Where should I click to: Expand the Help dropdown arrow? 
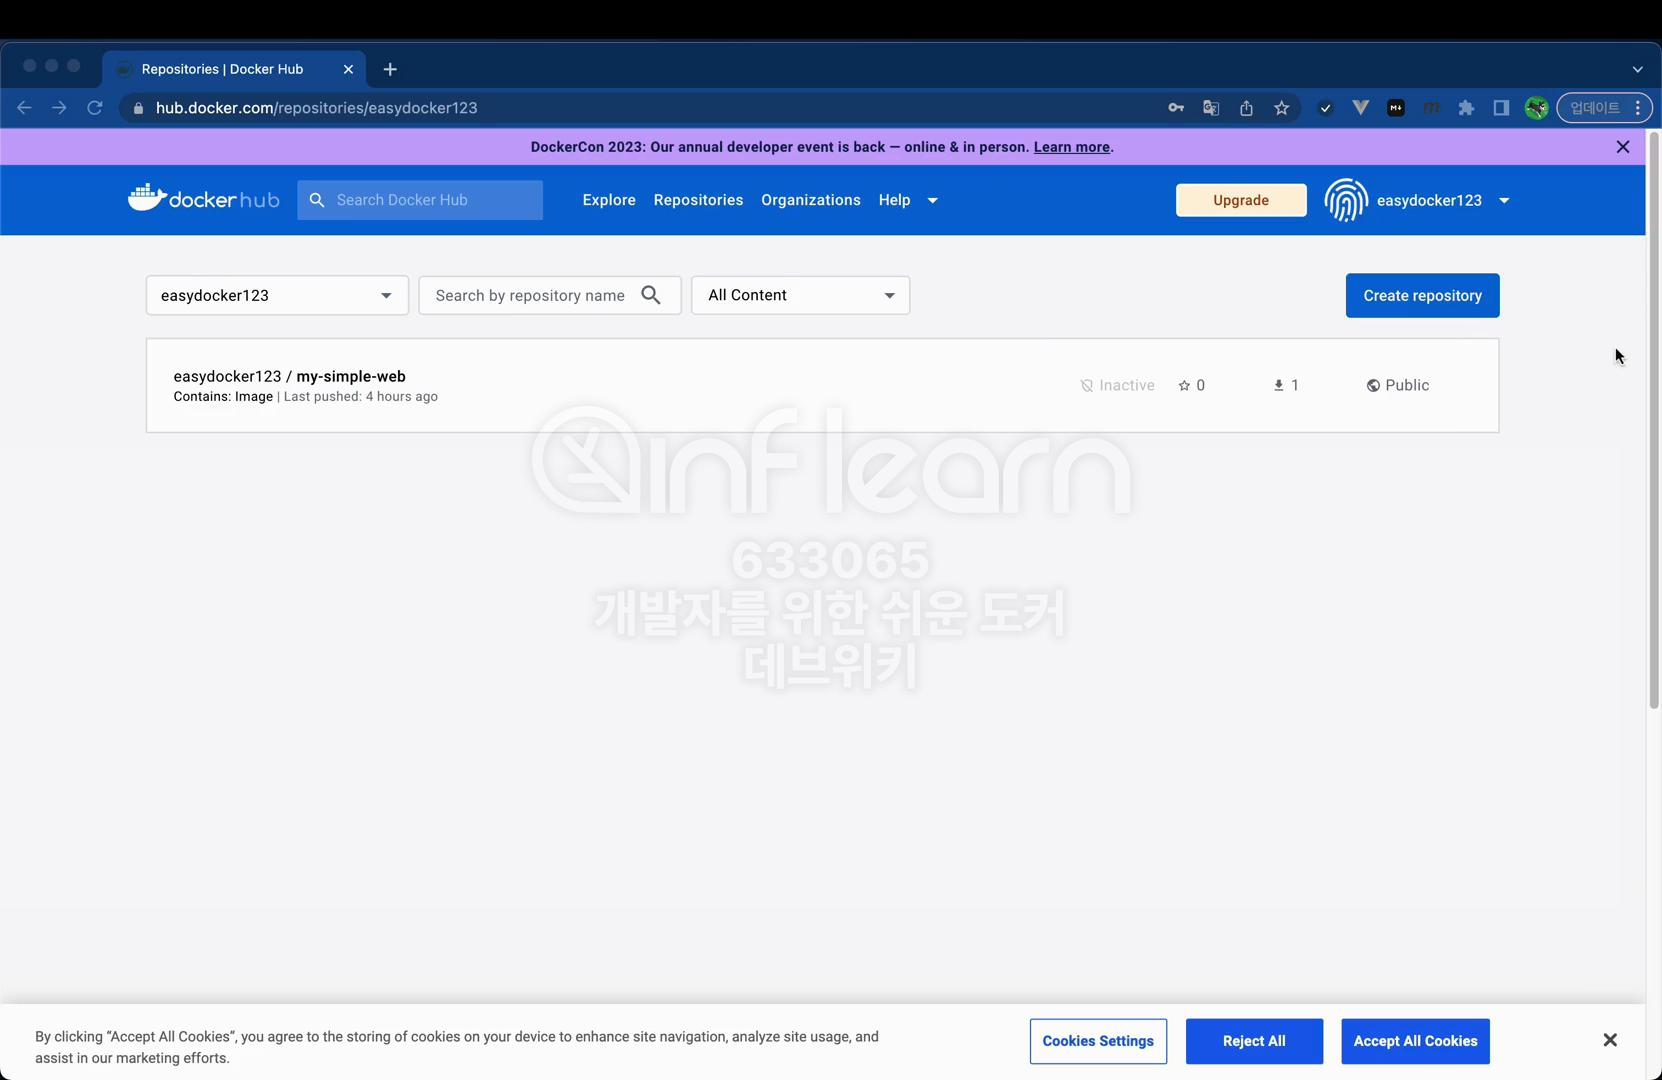coord(932,200)
